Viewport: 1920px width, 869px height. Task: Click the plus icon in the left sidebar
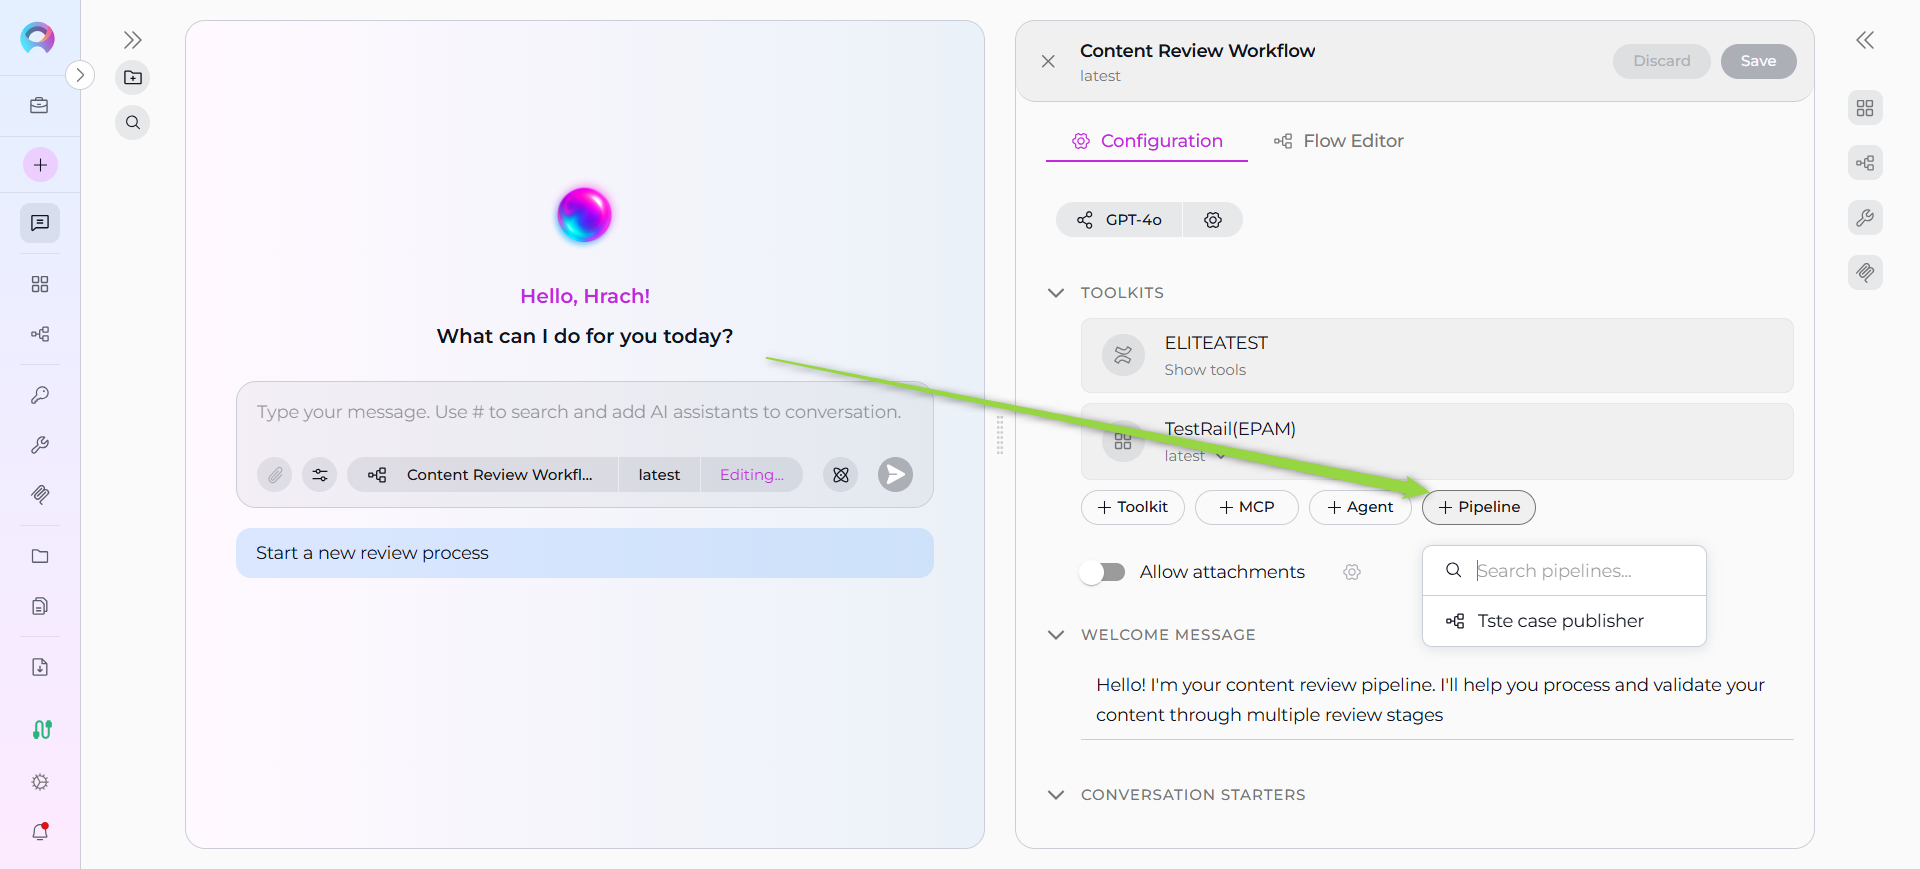[x=40, y=165]
